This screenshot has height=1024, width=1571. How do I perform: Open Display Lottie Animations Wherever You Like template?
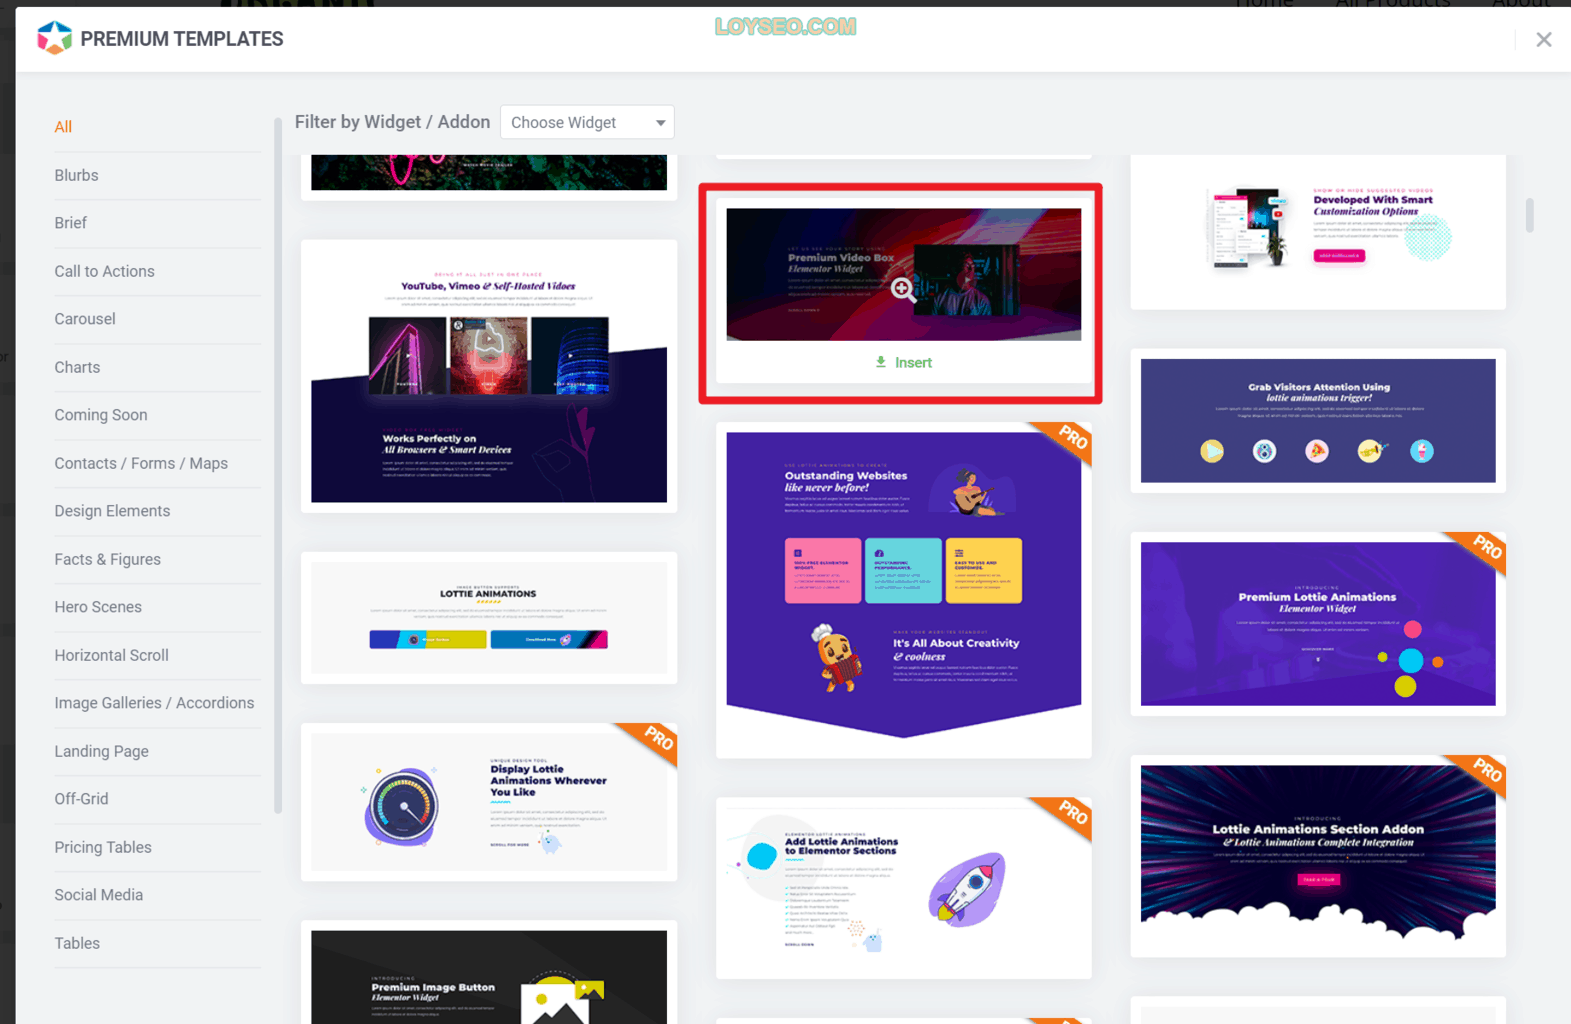tap(489, 802)
